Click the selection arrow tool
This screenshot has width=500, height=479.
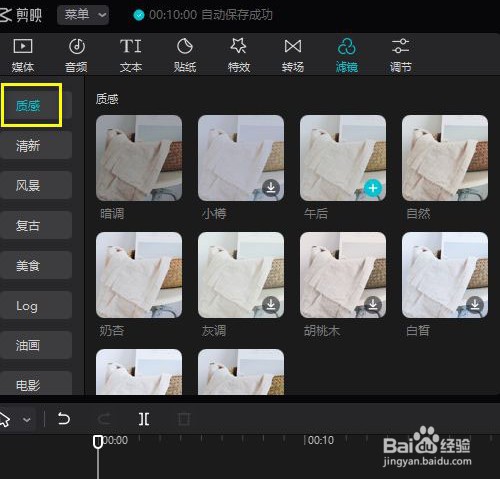tap(5, 419)
